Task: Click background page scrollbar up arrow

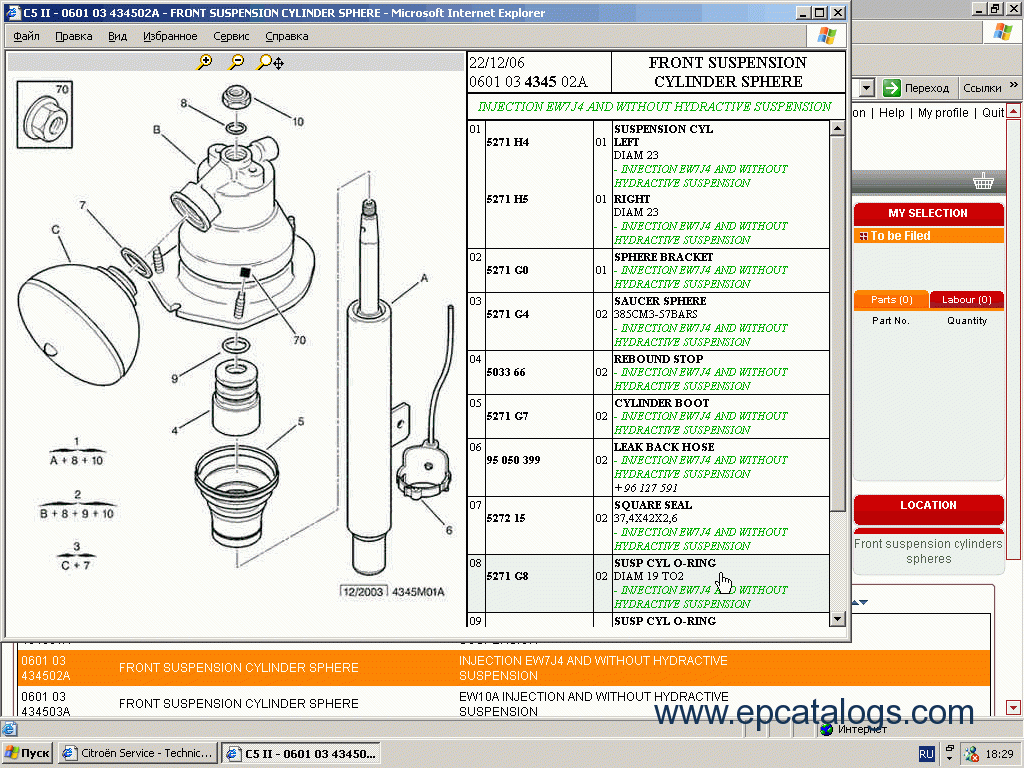Action: pos(1014,111)
